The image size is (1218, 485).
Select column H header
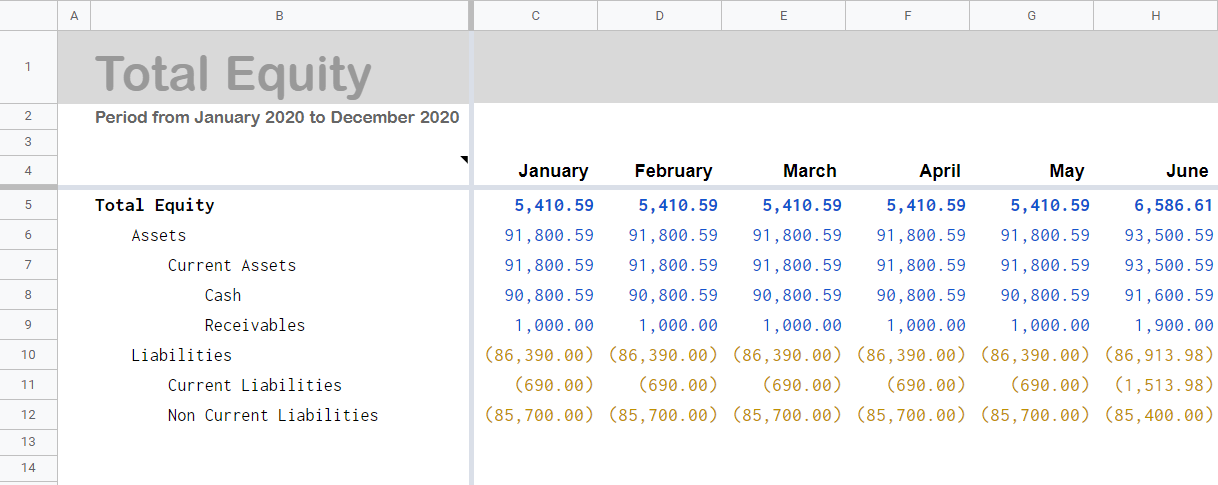tap(1155, 15)
